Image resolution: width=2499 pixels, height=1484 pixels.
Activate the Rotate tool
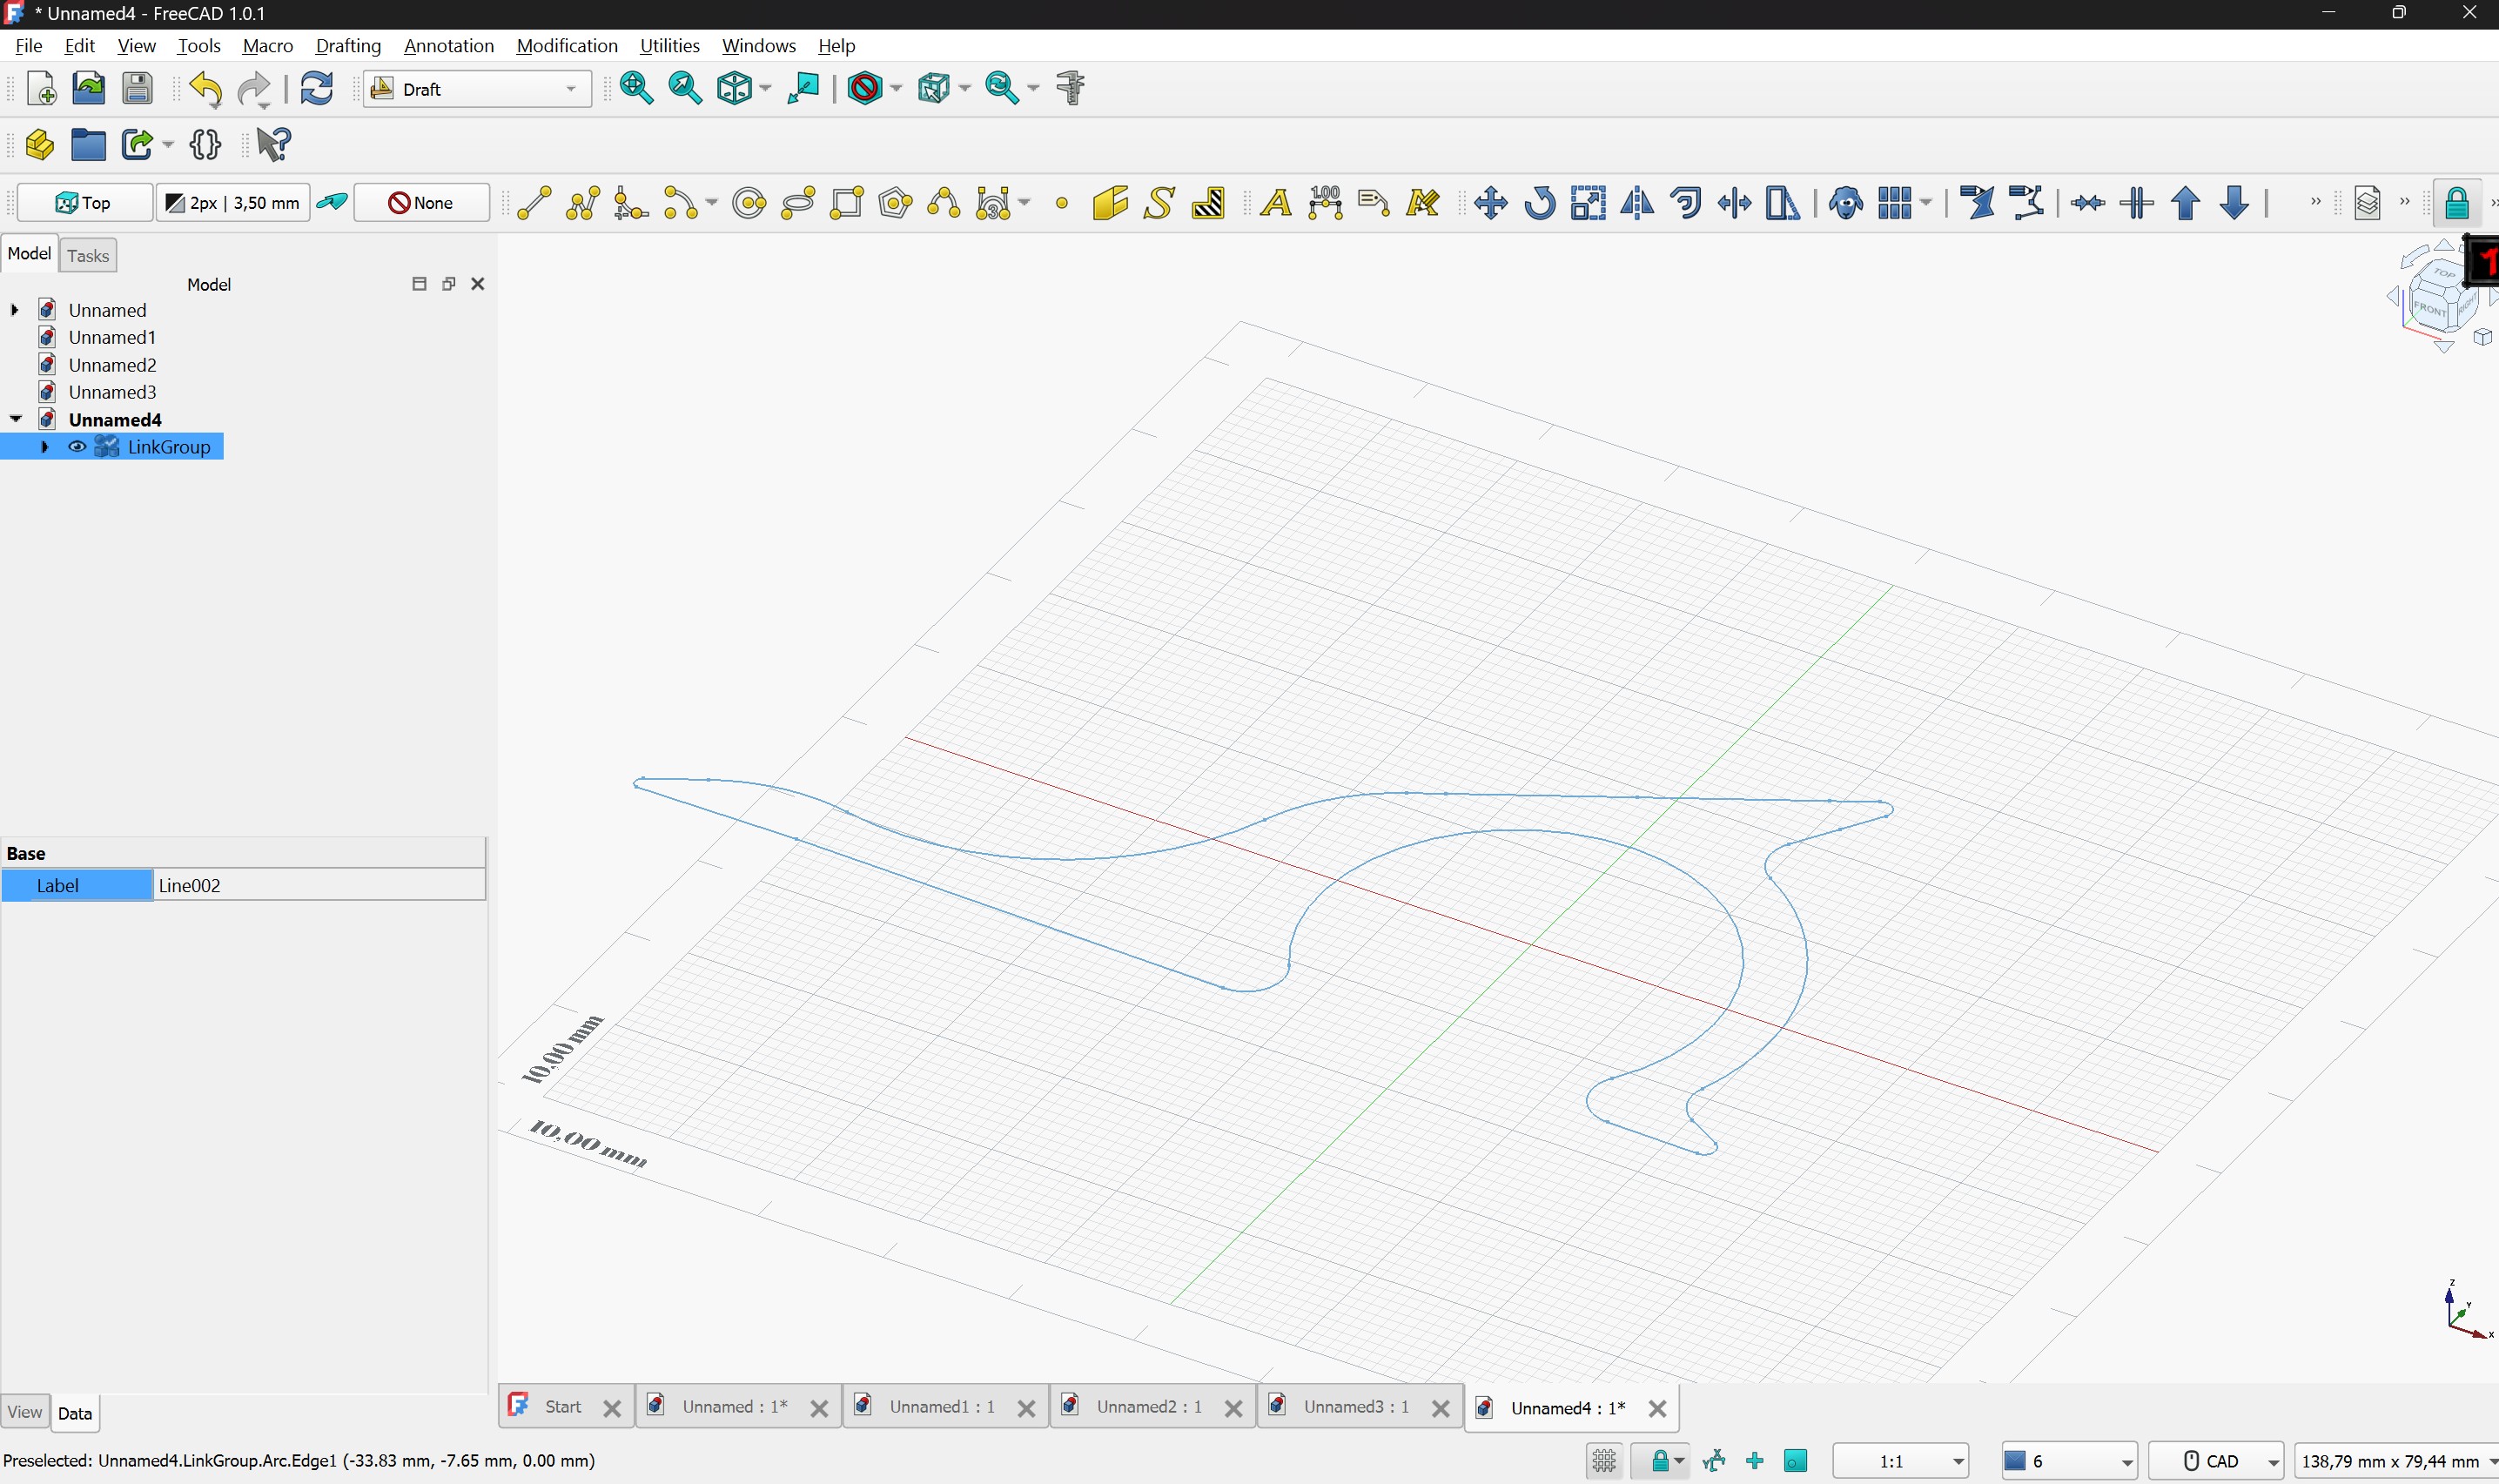coord(1539,203)
